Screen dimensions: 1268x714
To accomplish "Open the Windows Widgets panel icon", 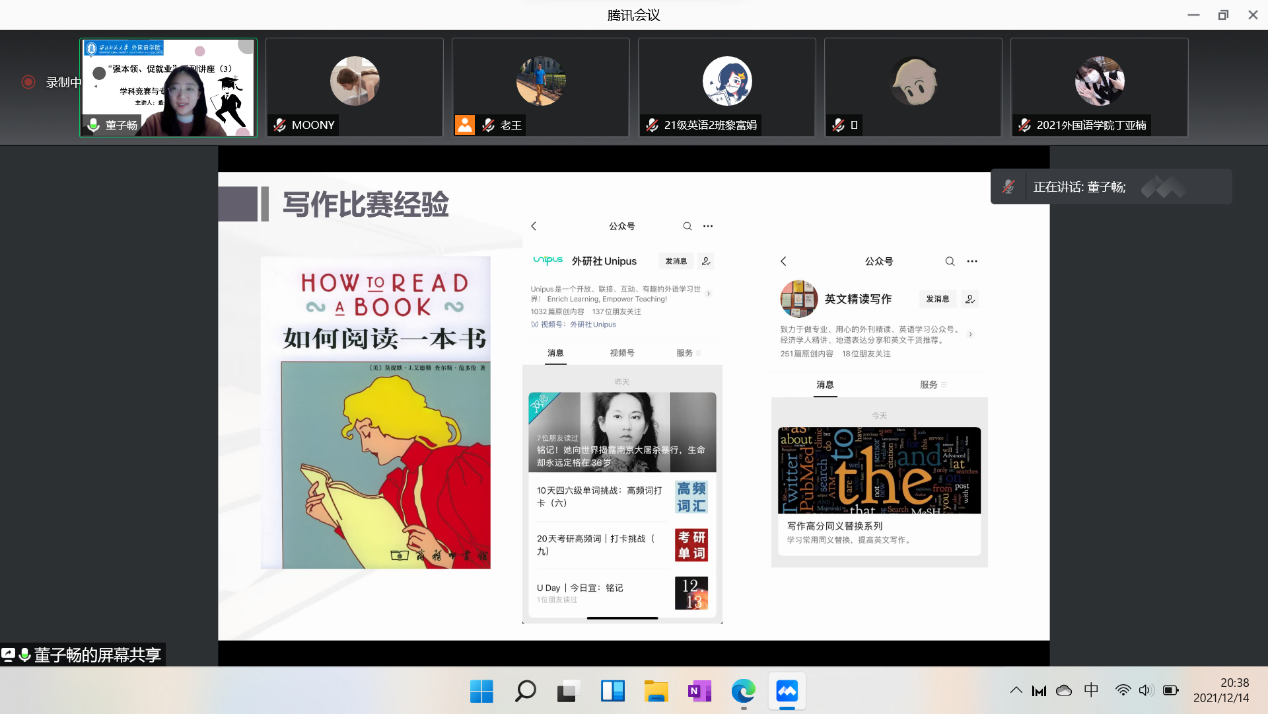I will pyautogui.click(x=612, y=691).
